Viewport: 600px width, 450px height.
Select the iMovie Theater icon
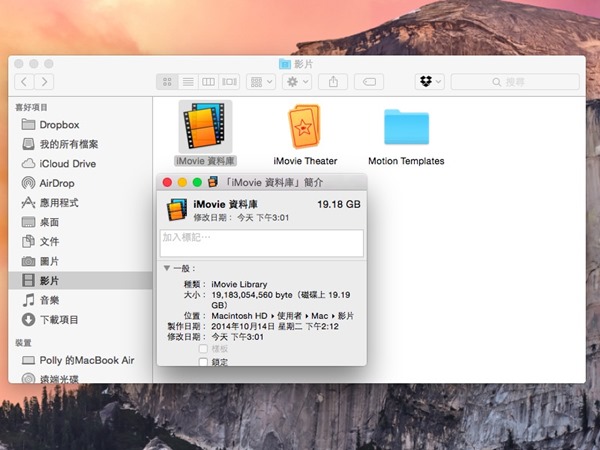coord(305,126)
